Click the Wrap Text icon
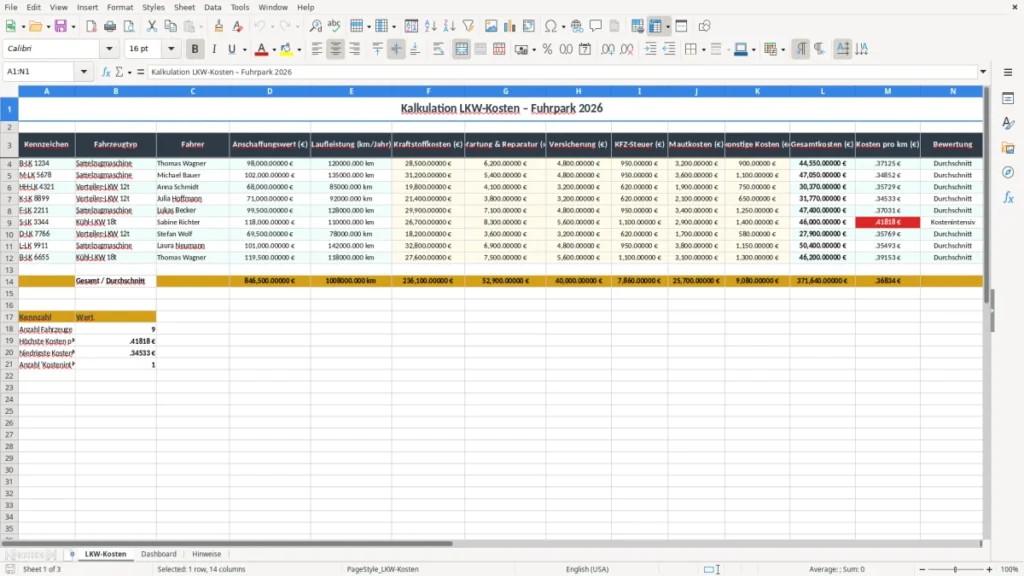 438,49
